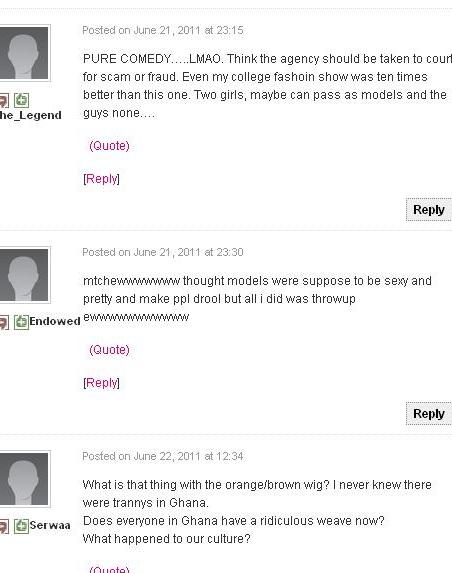452x573 pixels.
Task: Click bold Reply button after Endowed's comment
Action: (x=429, y=414)
